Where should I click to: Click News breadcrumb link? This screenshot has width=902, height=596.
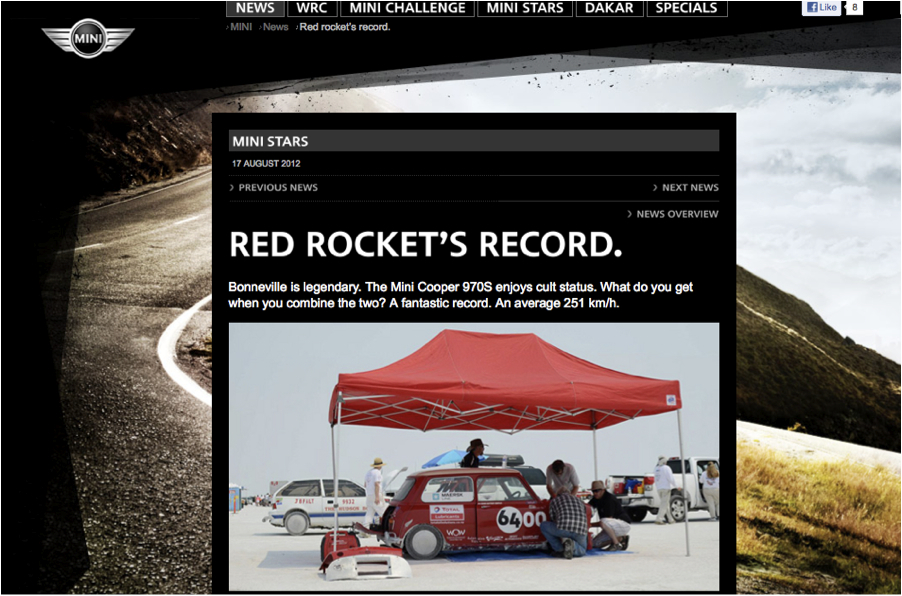[x=275, y=27]
